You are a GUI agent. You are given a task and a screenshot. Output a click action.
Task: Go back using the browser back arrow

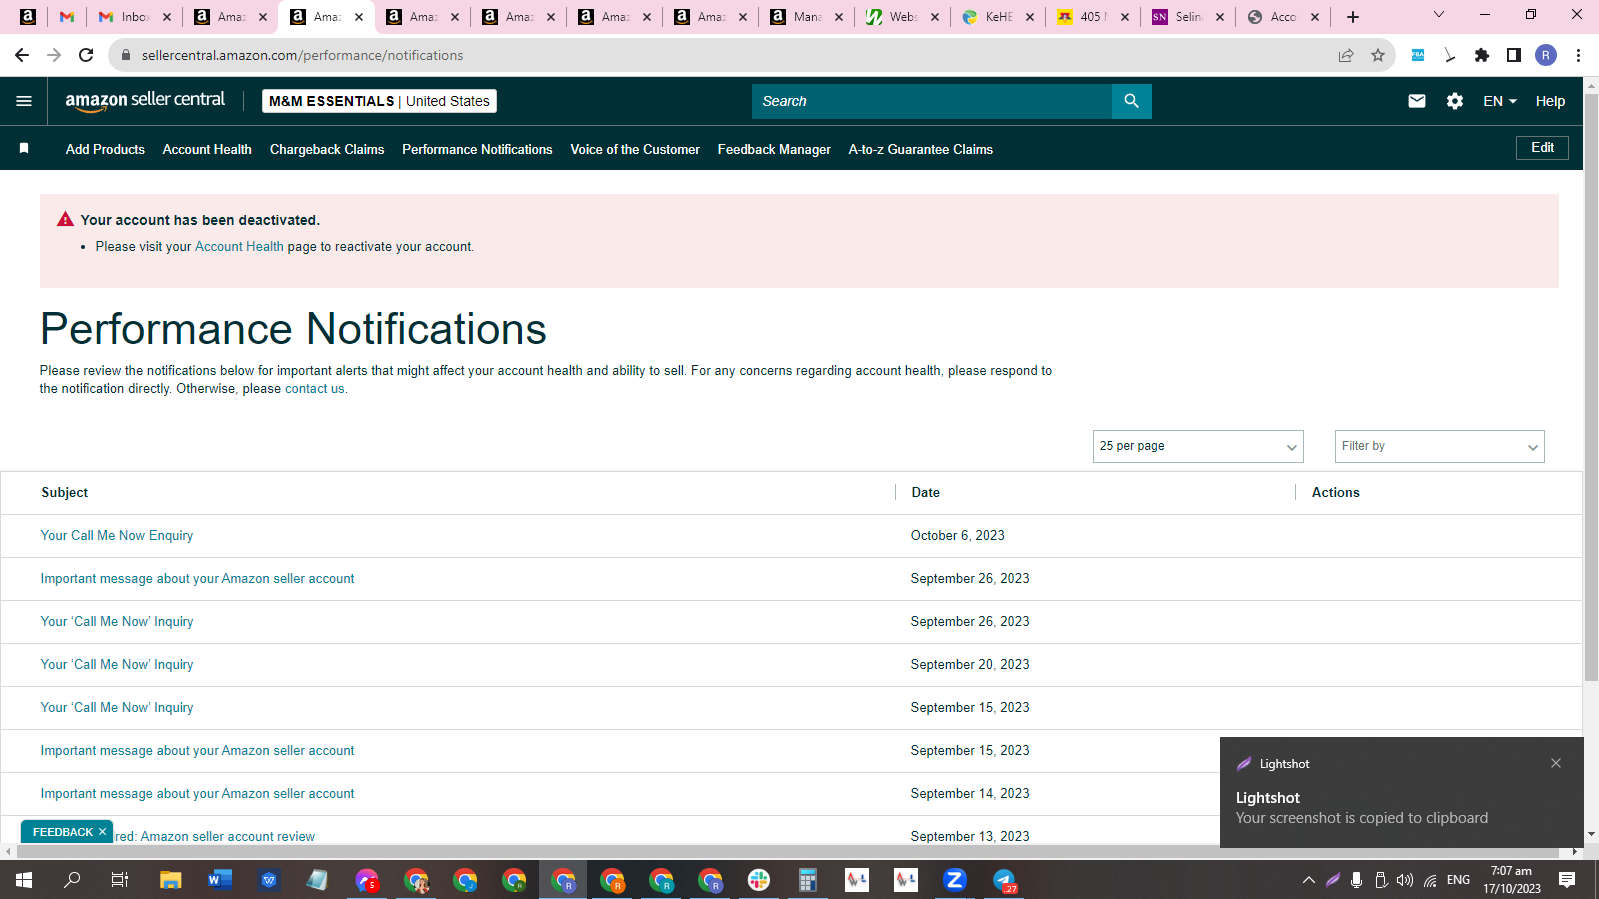point(22,55)
